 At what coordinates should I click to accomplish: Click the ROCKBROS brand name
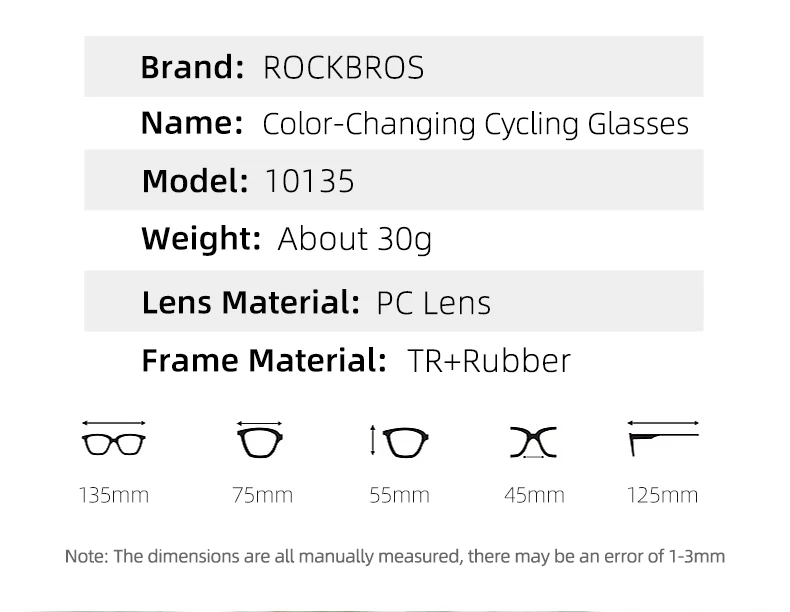(344, 67)
